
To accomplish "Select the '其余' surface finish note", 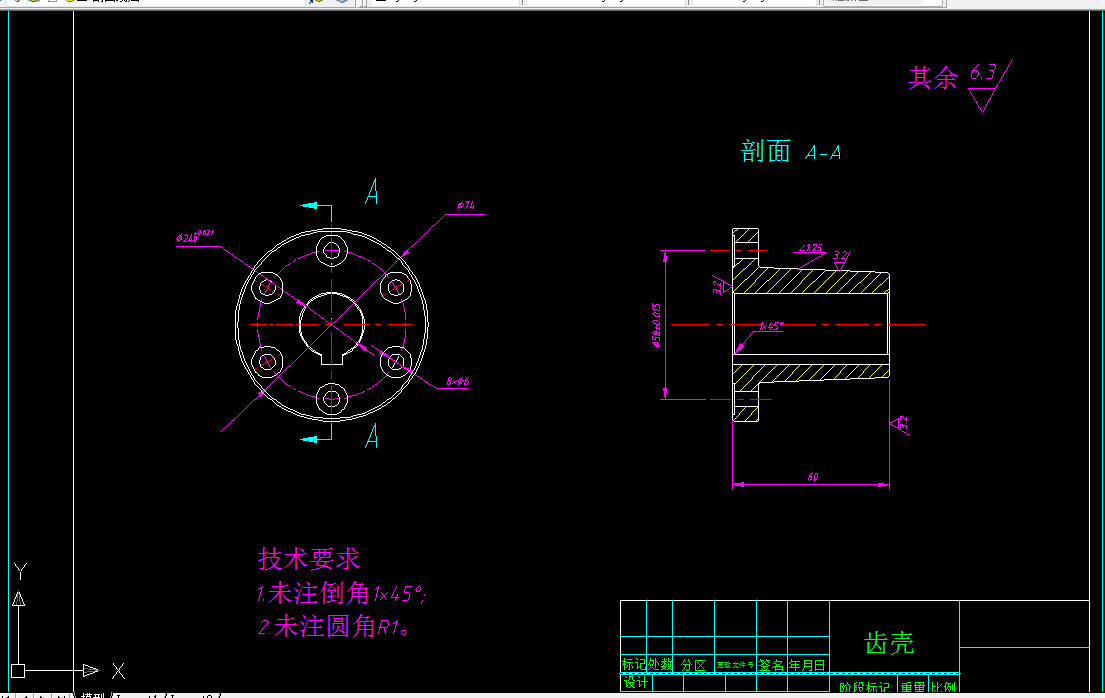I will (932, 78).
